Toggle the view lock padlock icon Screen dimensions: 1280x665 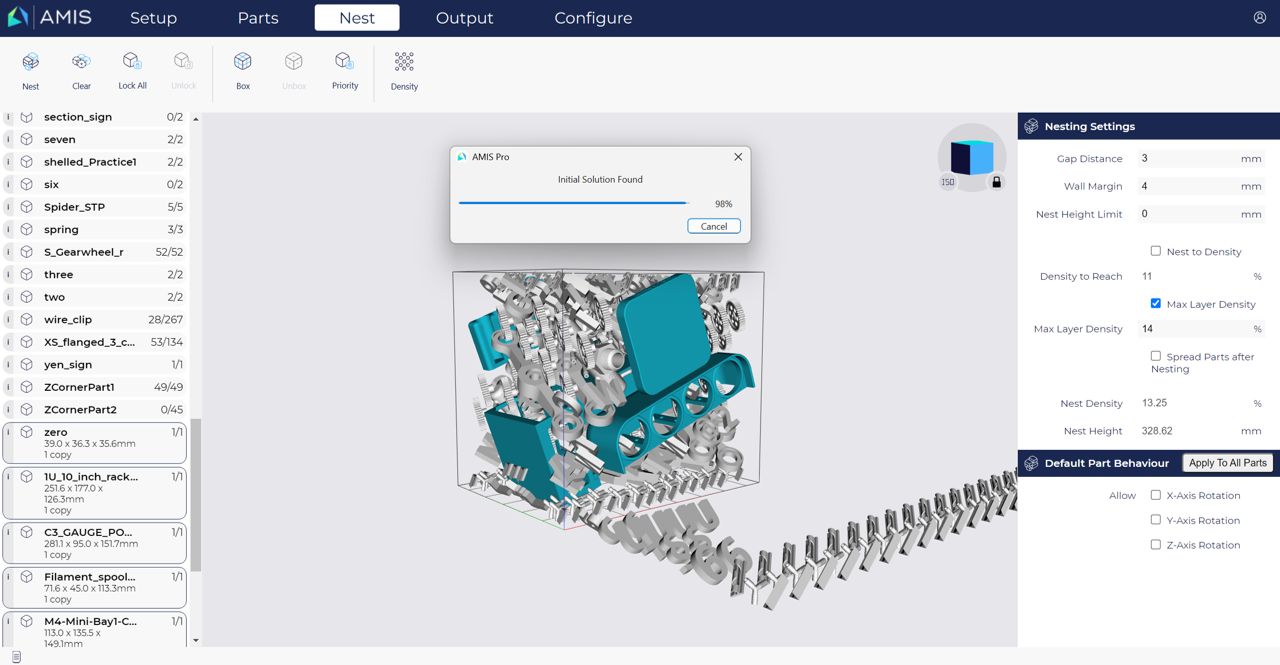996,182
